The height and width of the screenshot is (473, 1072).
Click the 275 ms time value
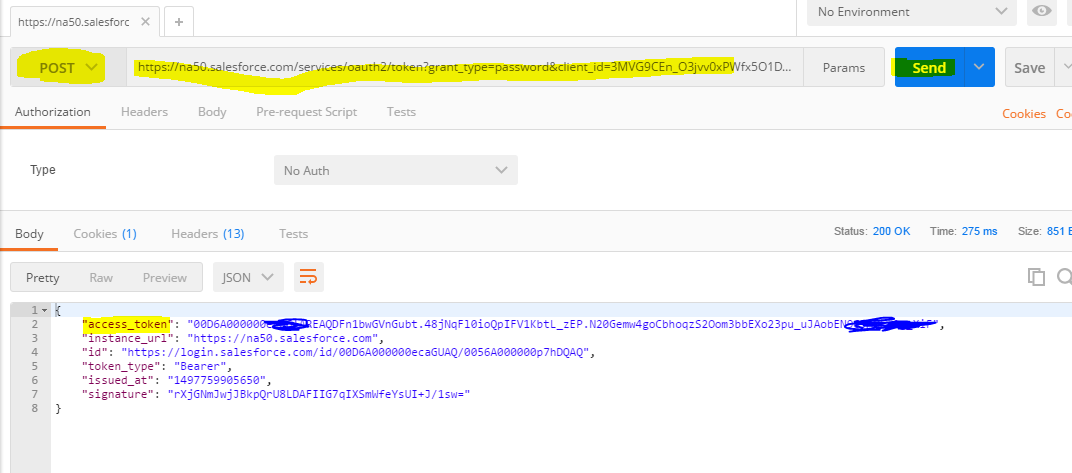tap(980, 231)
